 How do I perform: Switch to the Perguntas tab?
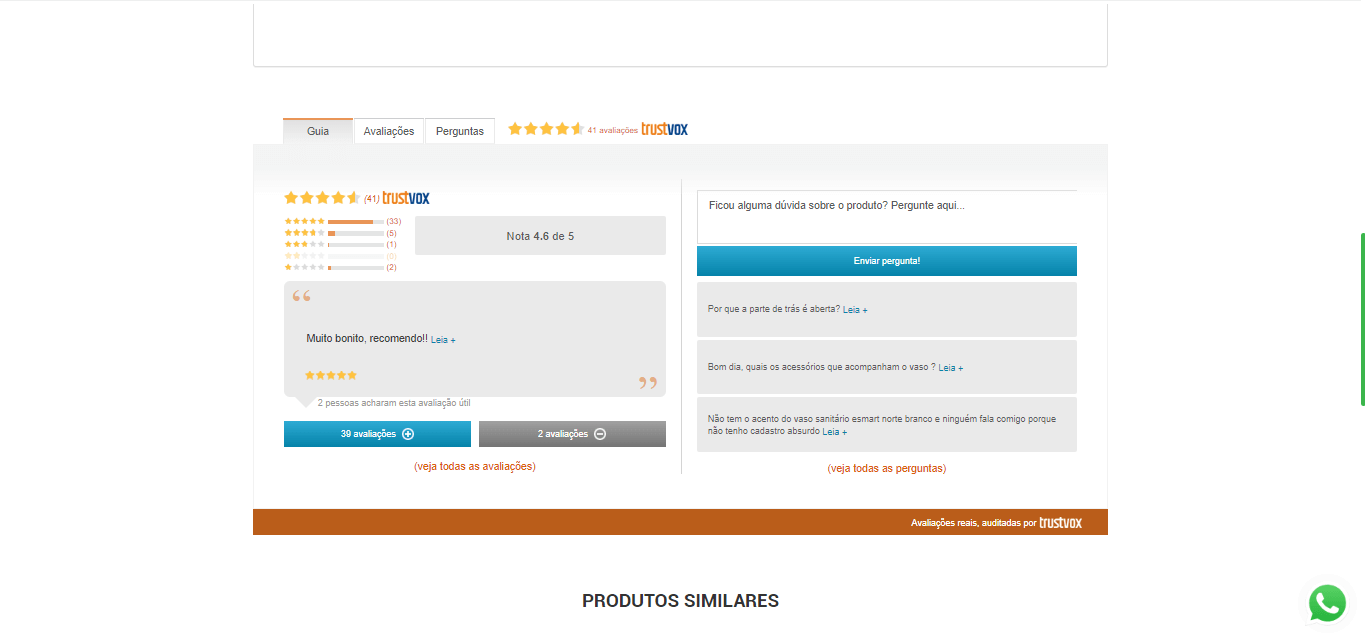460,131
